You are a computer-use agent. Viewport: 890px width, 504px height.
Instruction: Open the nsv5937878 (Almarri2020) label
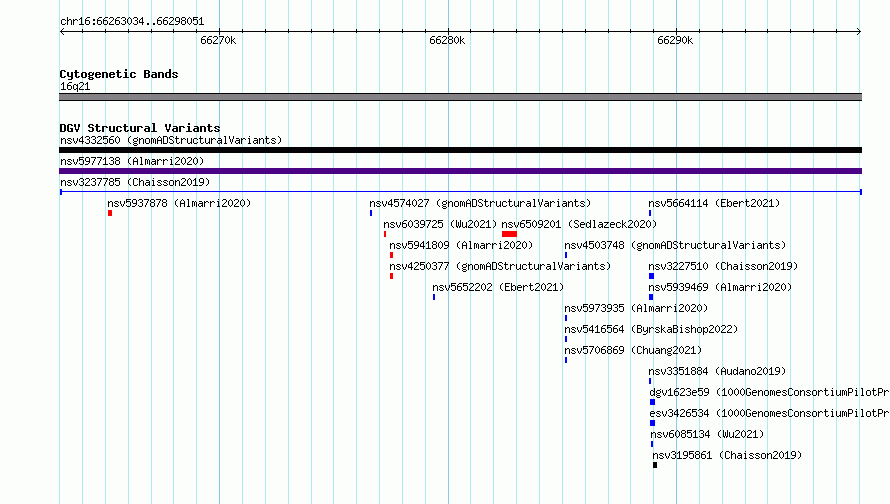tap(179, 203)
